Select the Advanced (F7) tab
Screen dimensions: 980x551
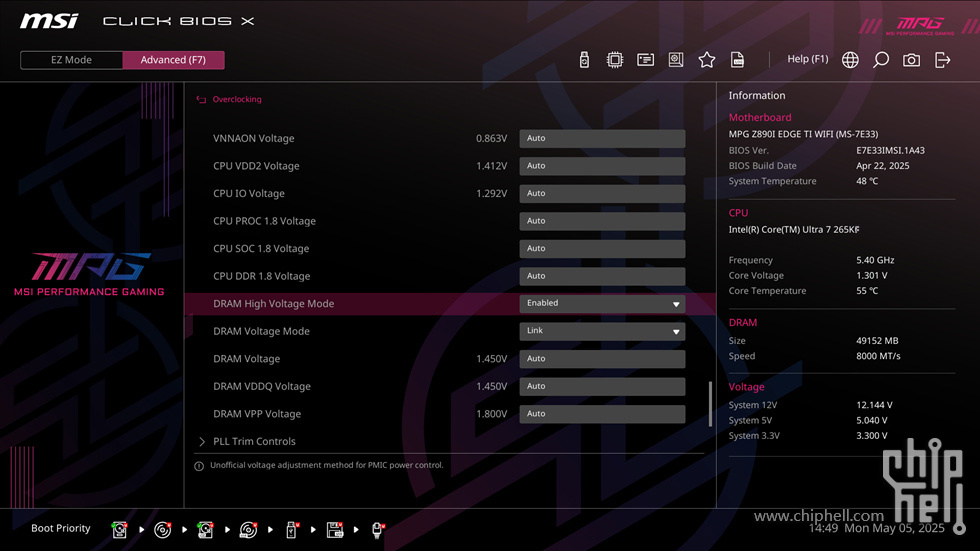(x=173, y=60)
